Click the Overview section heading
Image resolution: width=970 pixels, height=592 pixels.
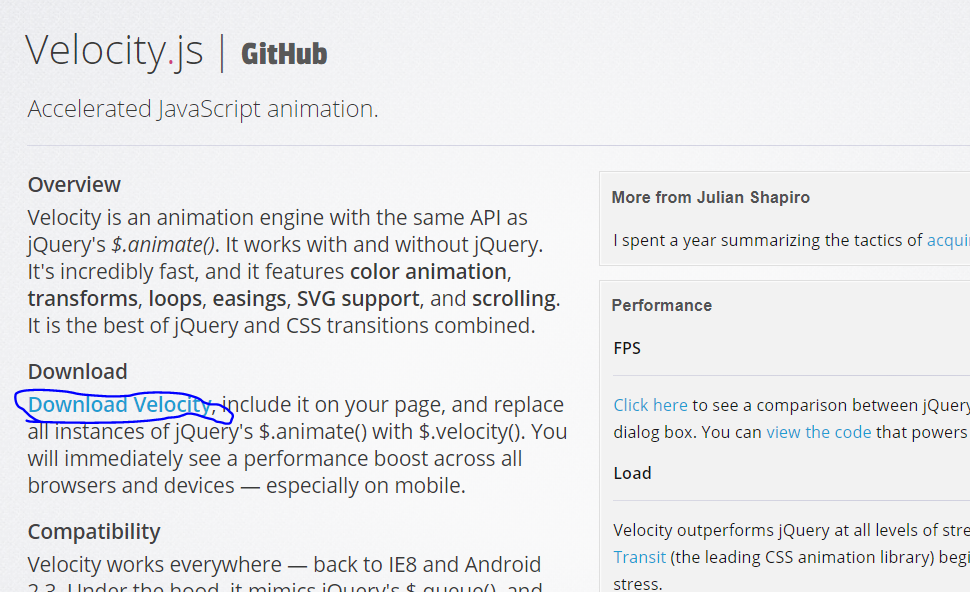tap(74, 185)
